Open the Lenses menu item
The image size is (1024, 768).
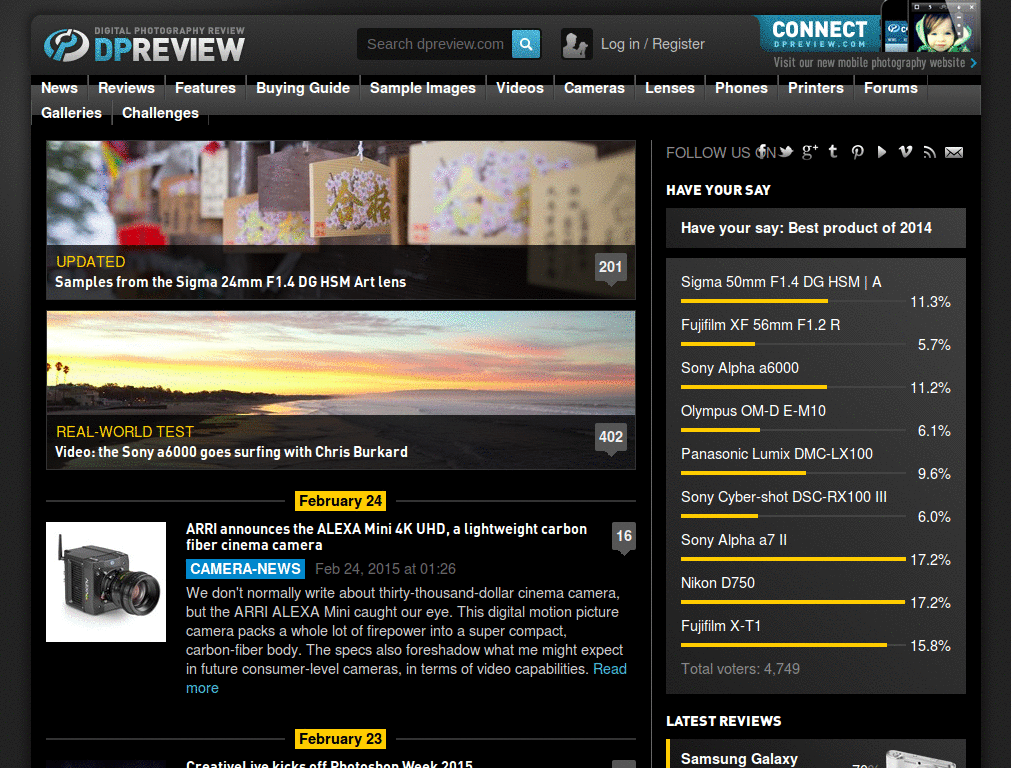pyautogui.click(x=670, y=88)
